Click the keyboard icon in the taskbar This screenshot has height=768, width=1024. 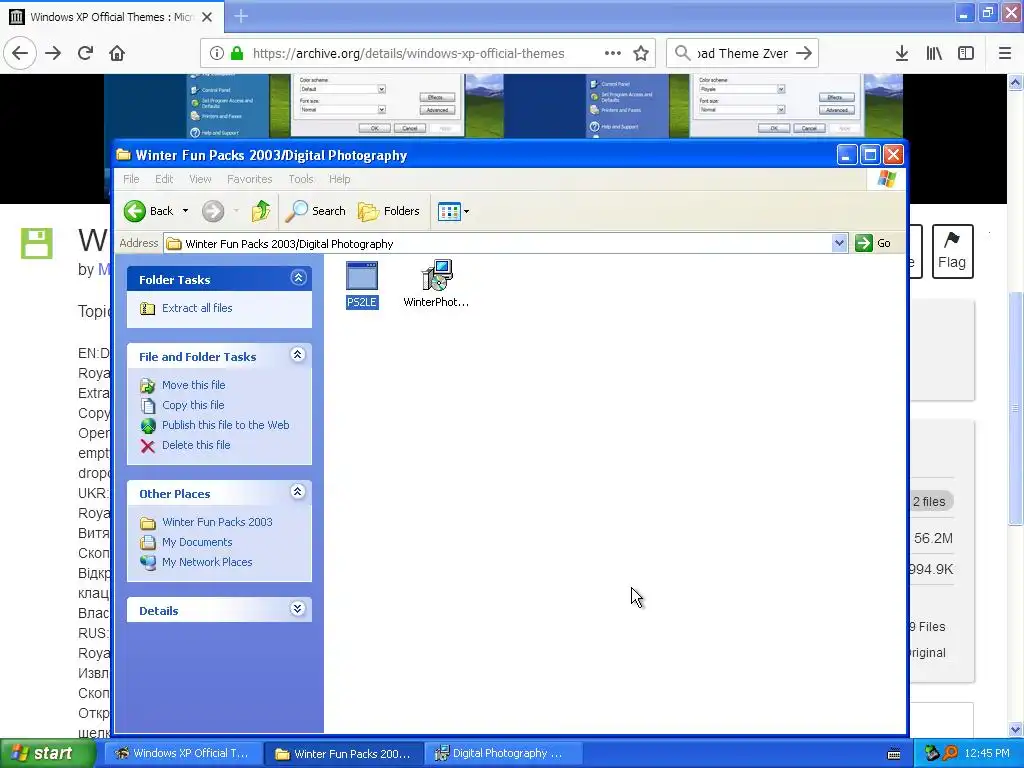[895, 754]
